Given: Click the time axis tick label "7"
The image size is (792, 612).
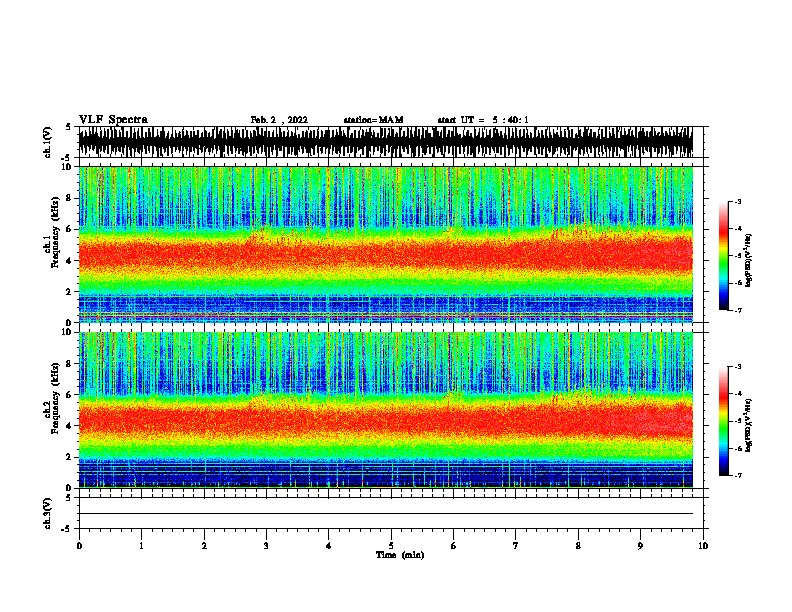Looking at the screenshot, I should click(516, 546).
